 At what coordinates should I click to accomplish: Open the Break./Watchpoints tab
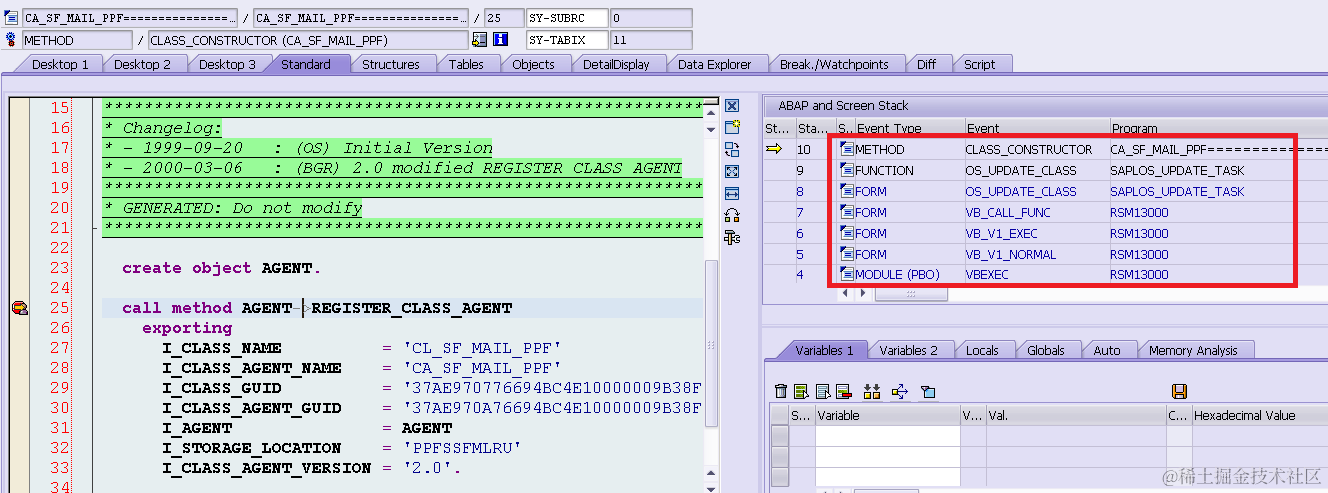(x=834, y=64)
